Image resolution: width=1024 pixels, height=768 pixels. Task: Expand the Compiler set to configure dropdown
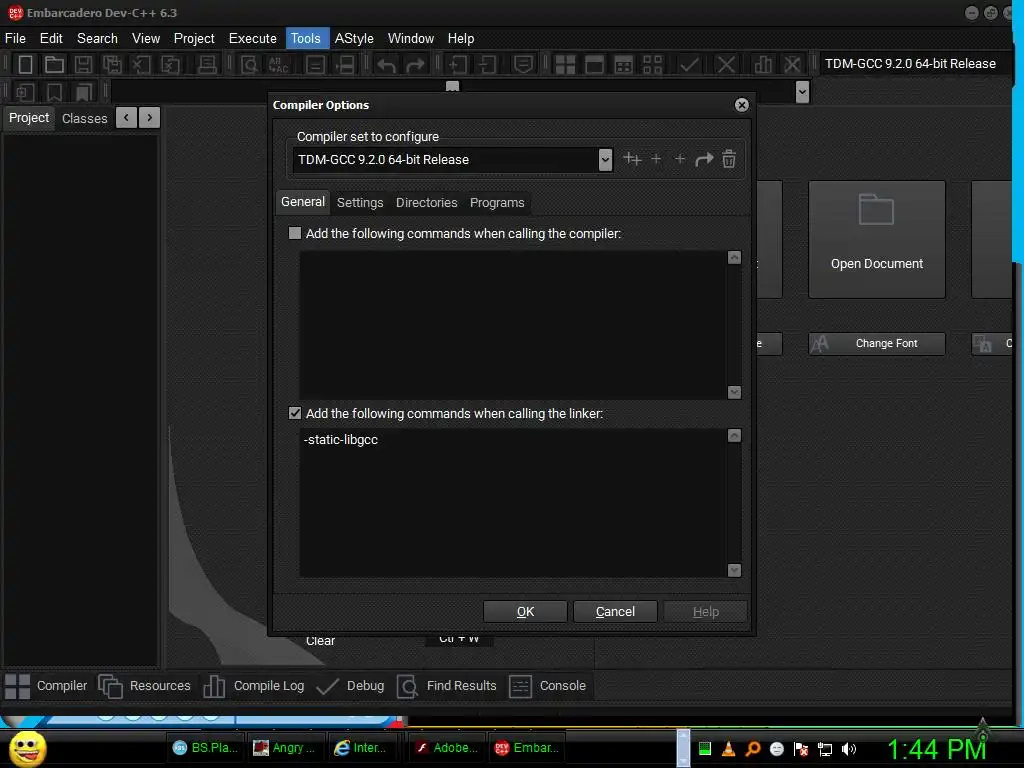point(605,159)
